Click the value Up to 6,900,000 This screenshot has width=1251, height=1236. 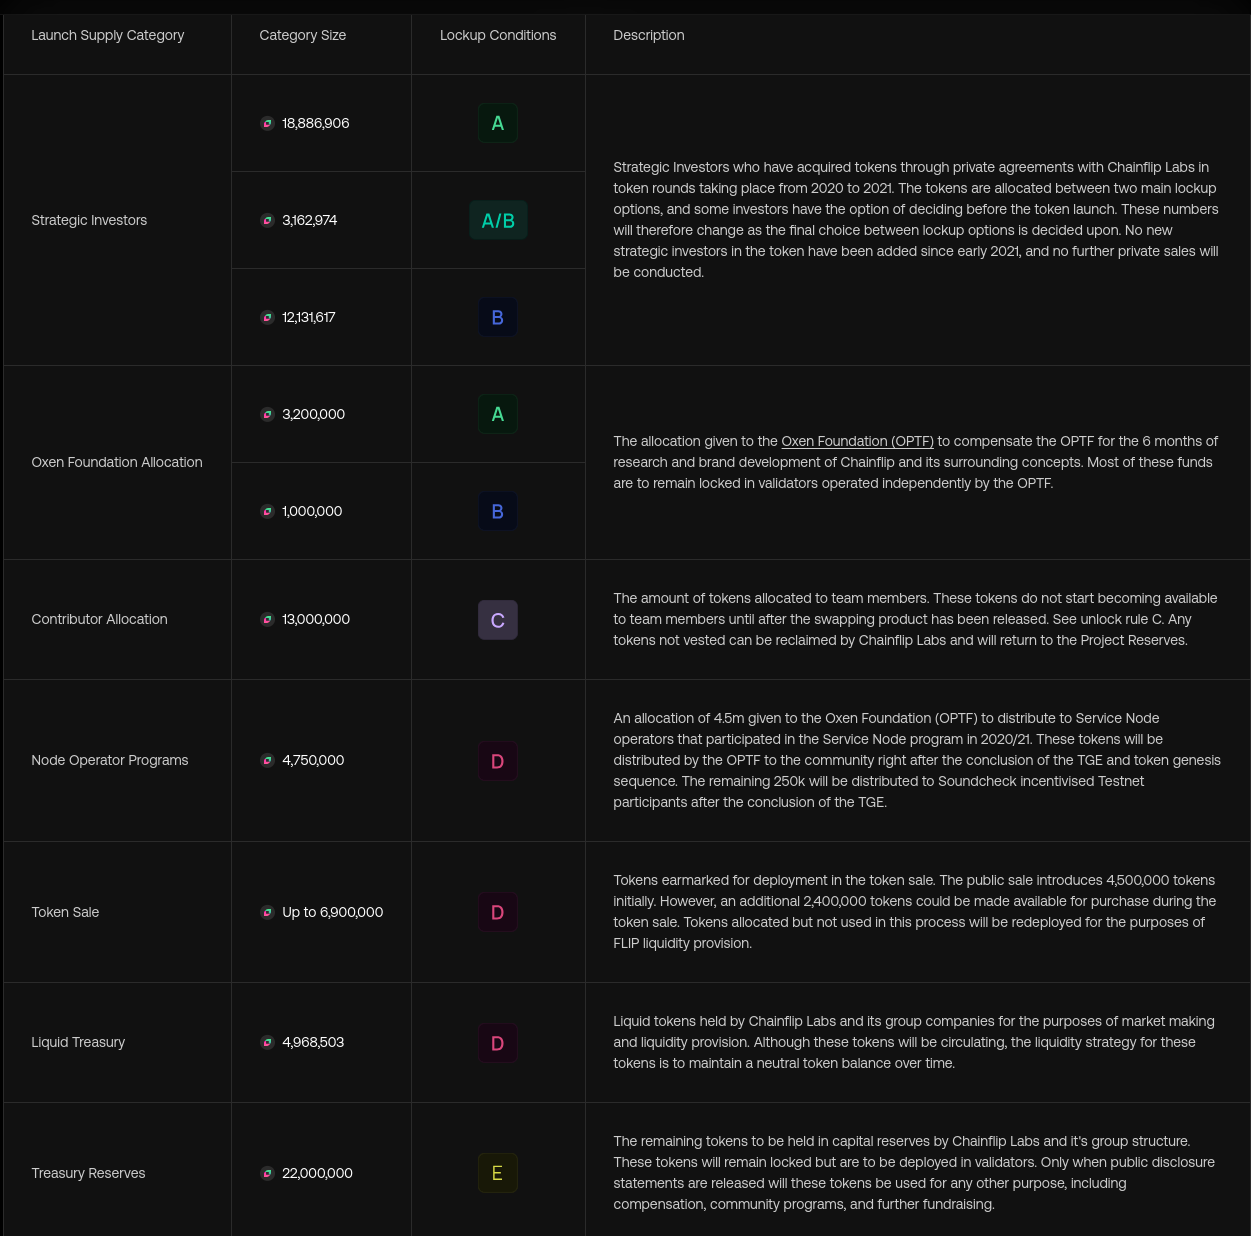tap(333, 912)
